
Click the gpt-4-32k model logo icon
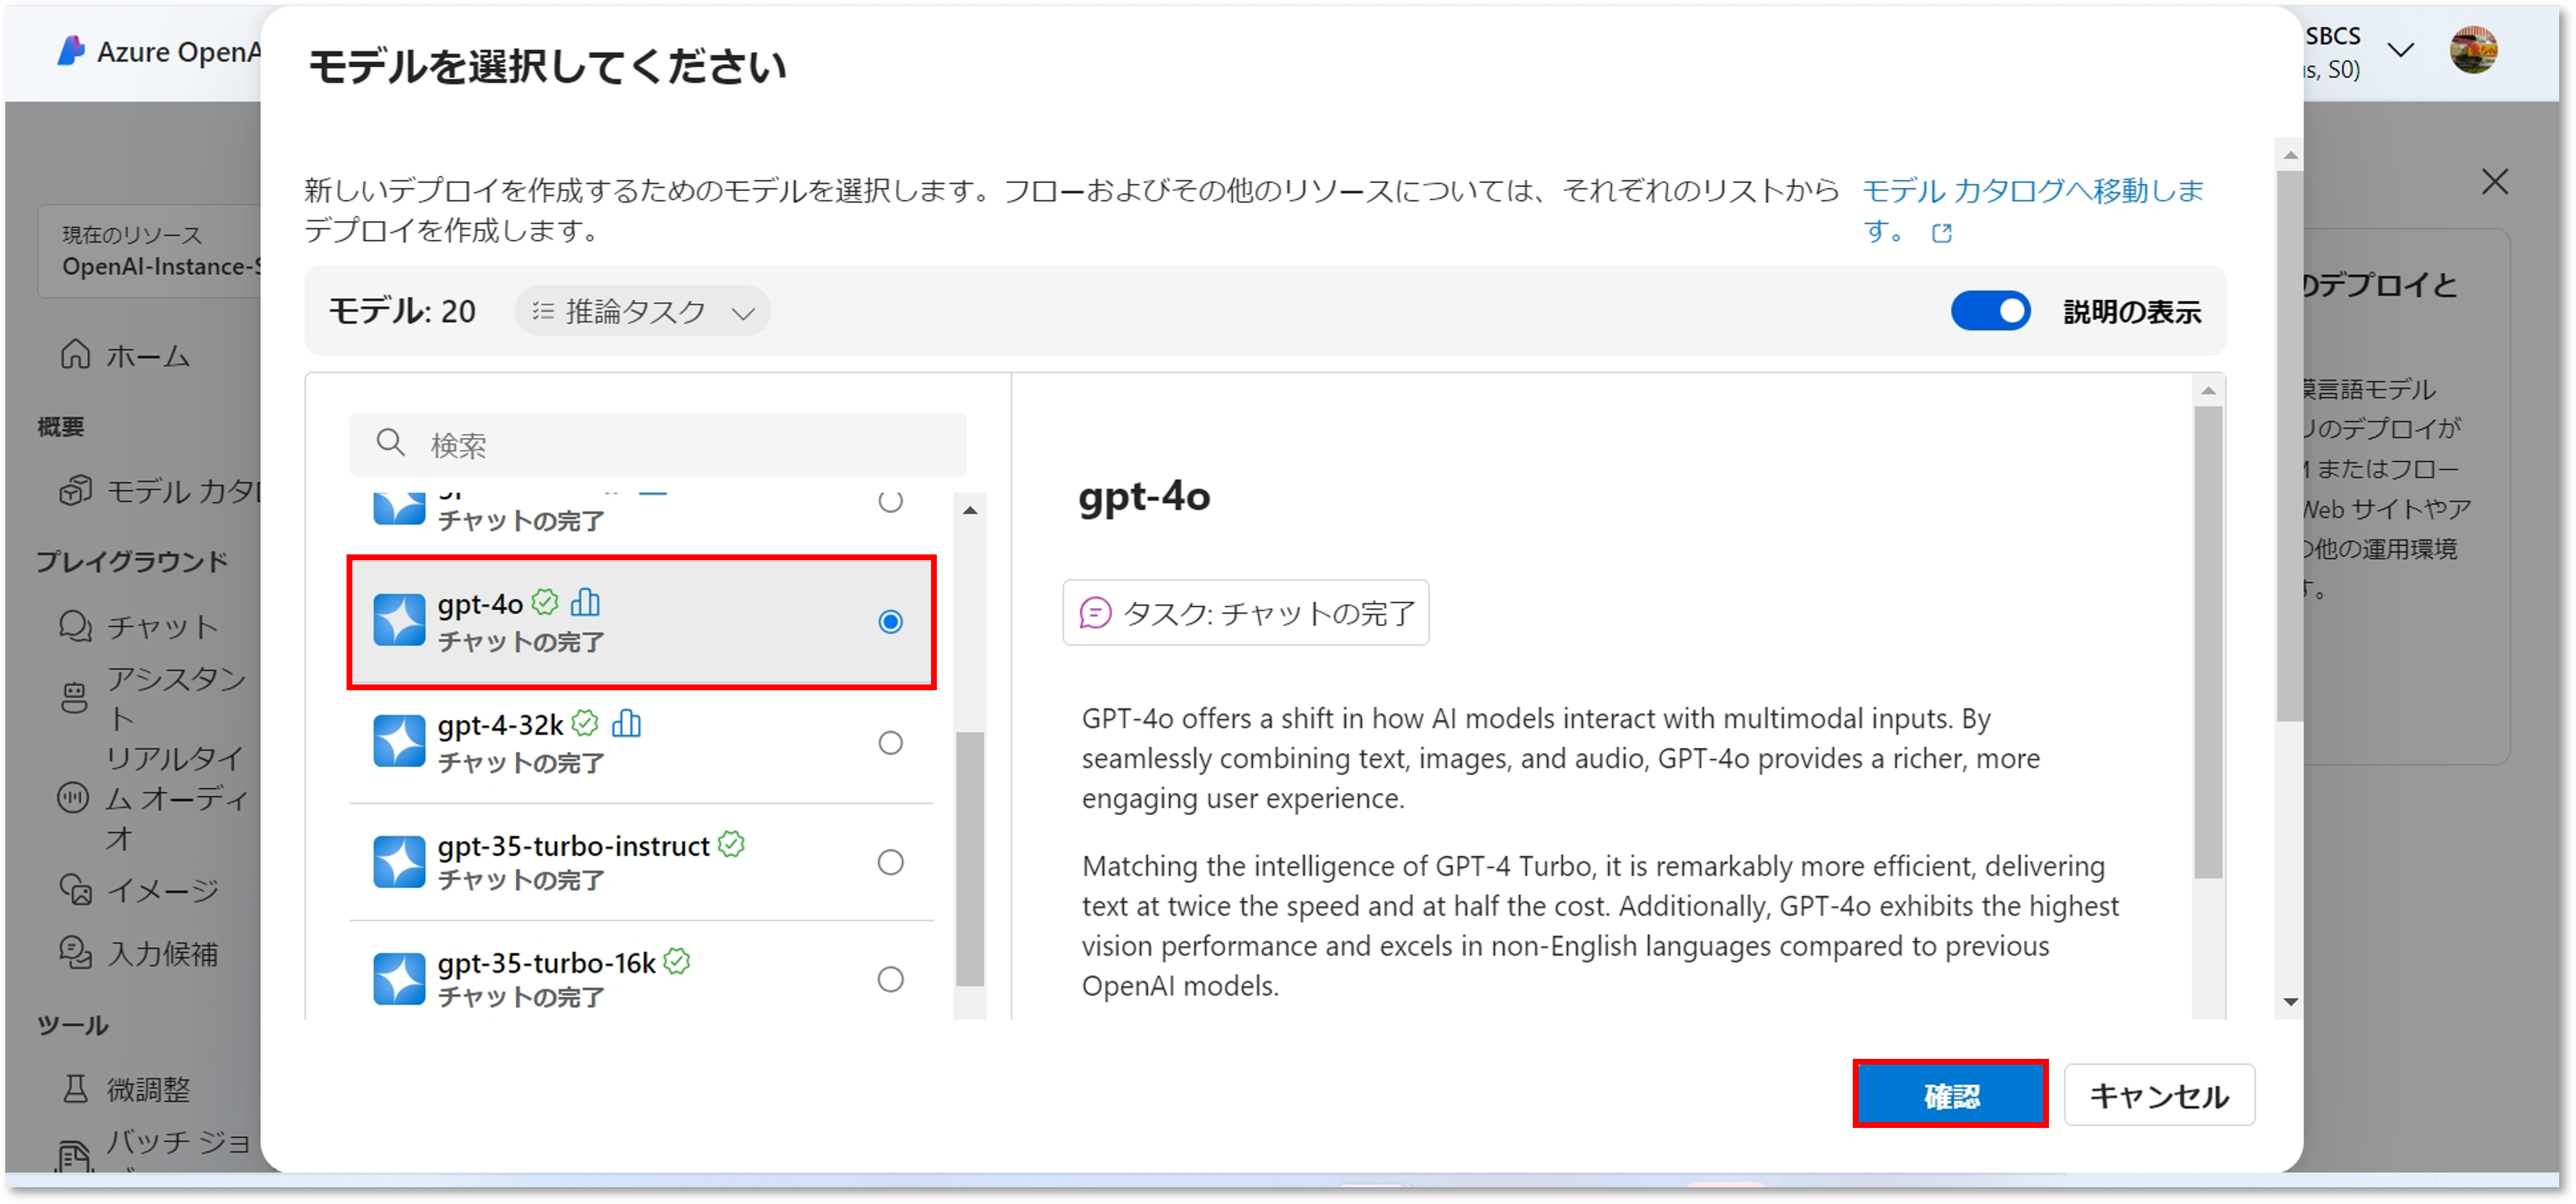point(399,741)
